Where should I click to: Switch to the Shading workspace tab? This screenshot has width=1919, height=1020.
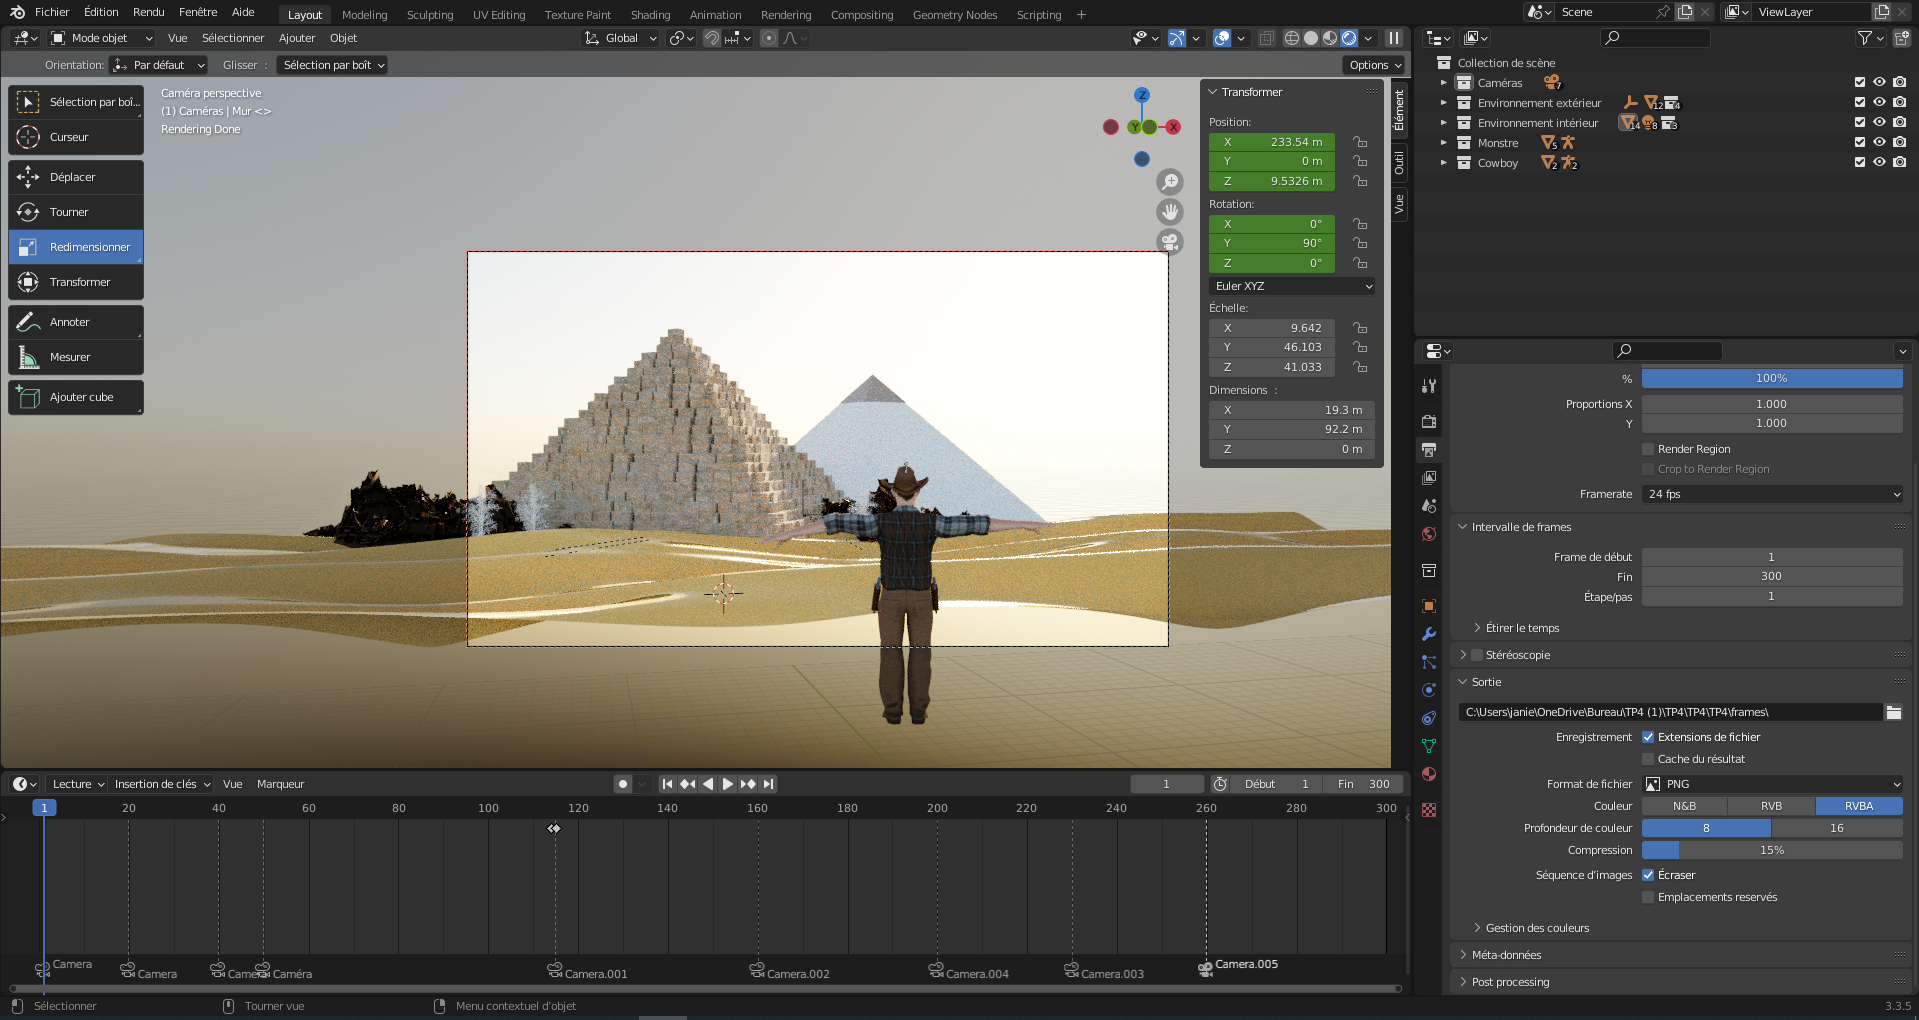650,15
